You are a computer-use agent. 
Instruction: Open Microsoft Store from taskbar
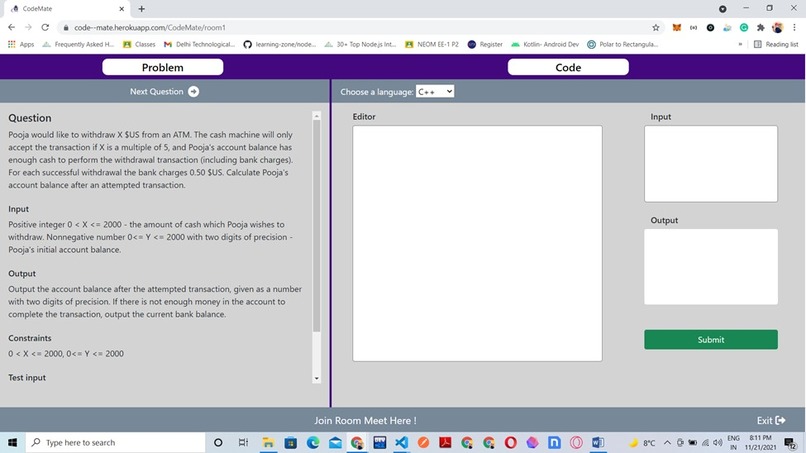(x=290, y=442)
